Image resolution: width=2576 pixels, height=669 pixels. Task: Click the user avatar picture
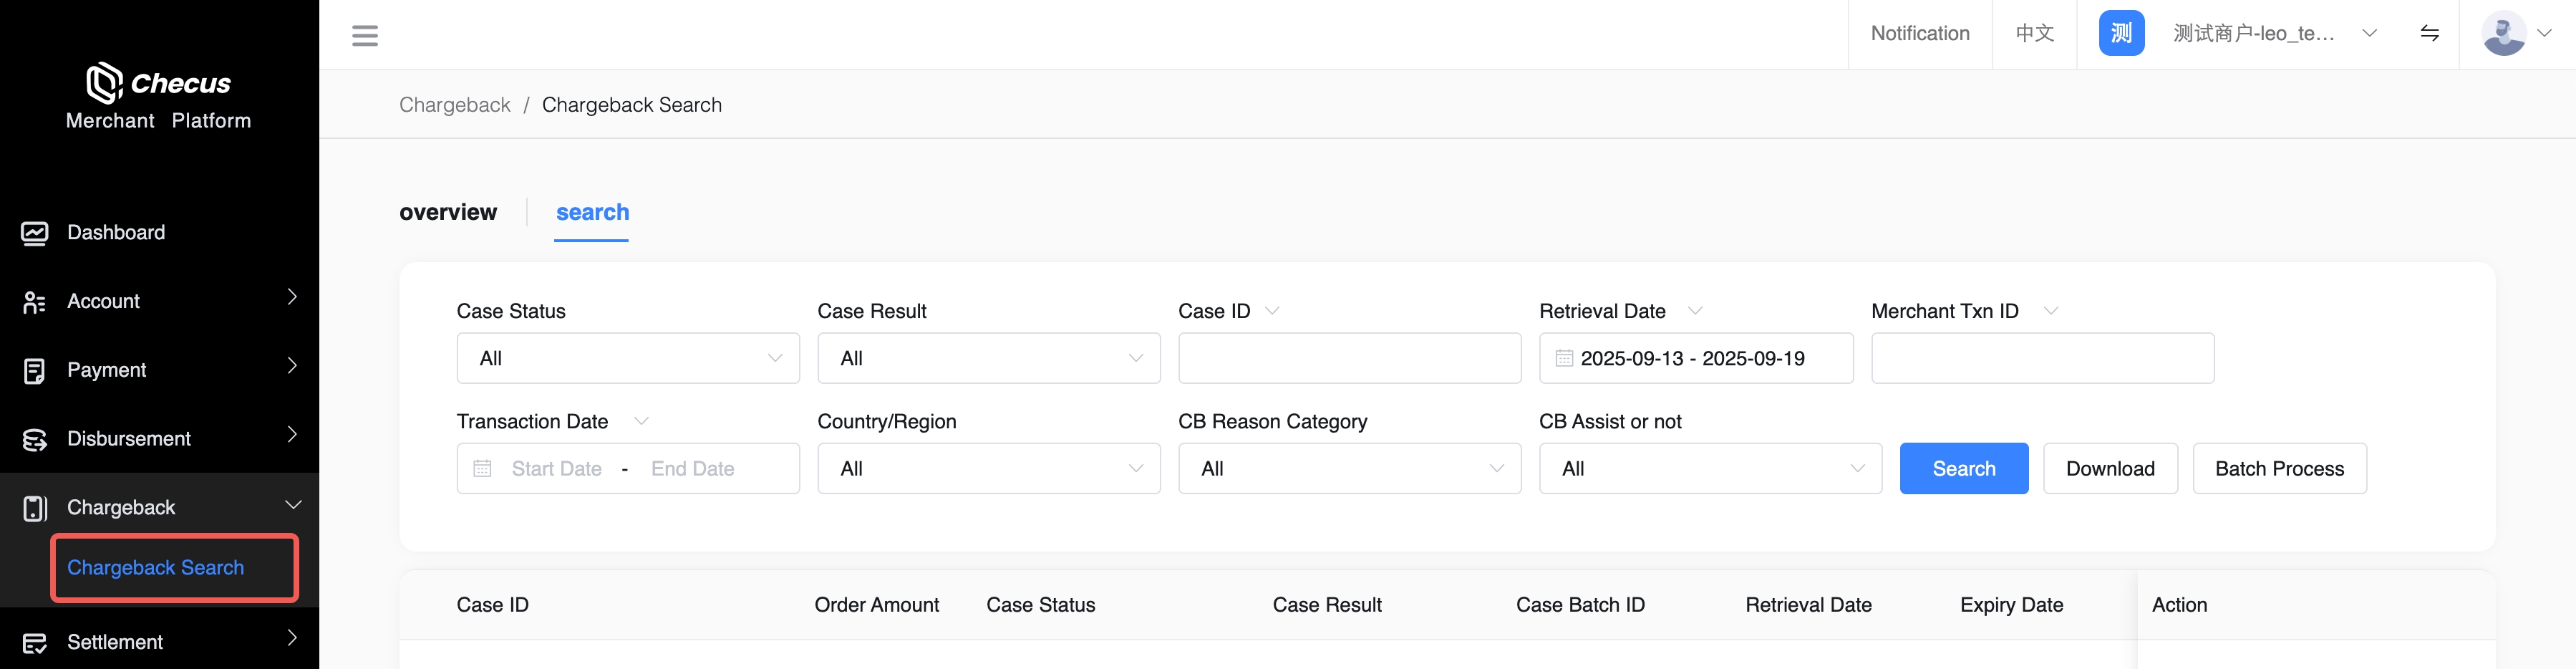2503,34
